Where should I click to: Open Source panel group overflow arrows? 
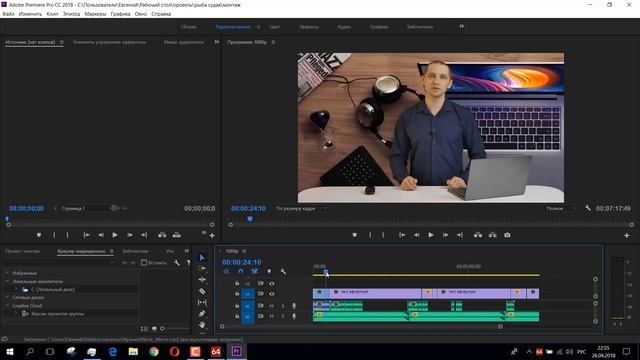[x=216, y=42]
